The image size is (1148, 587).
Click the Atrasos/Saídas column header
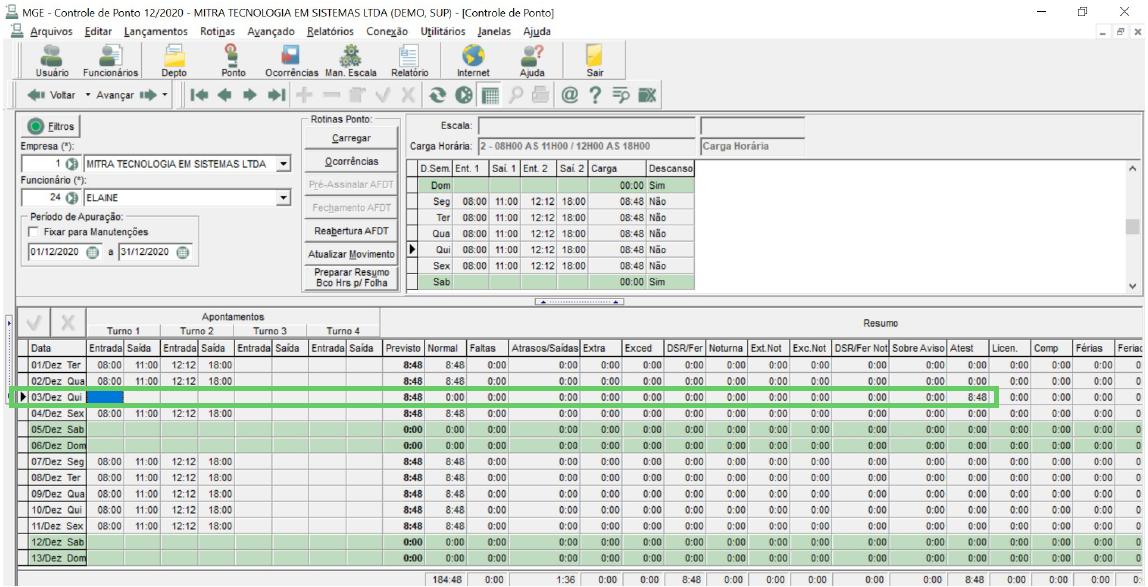545,348
